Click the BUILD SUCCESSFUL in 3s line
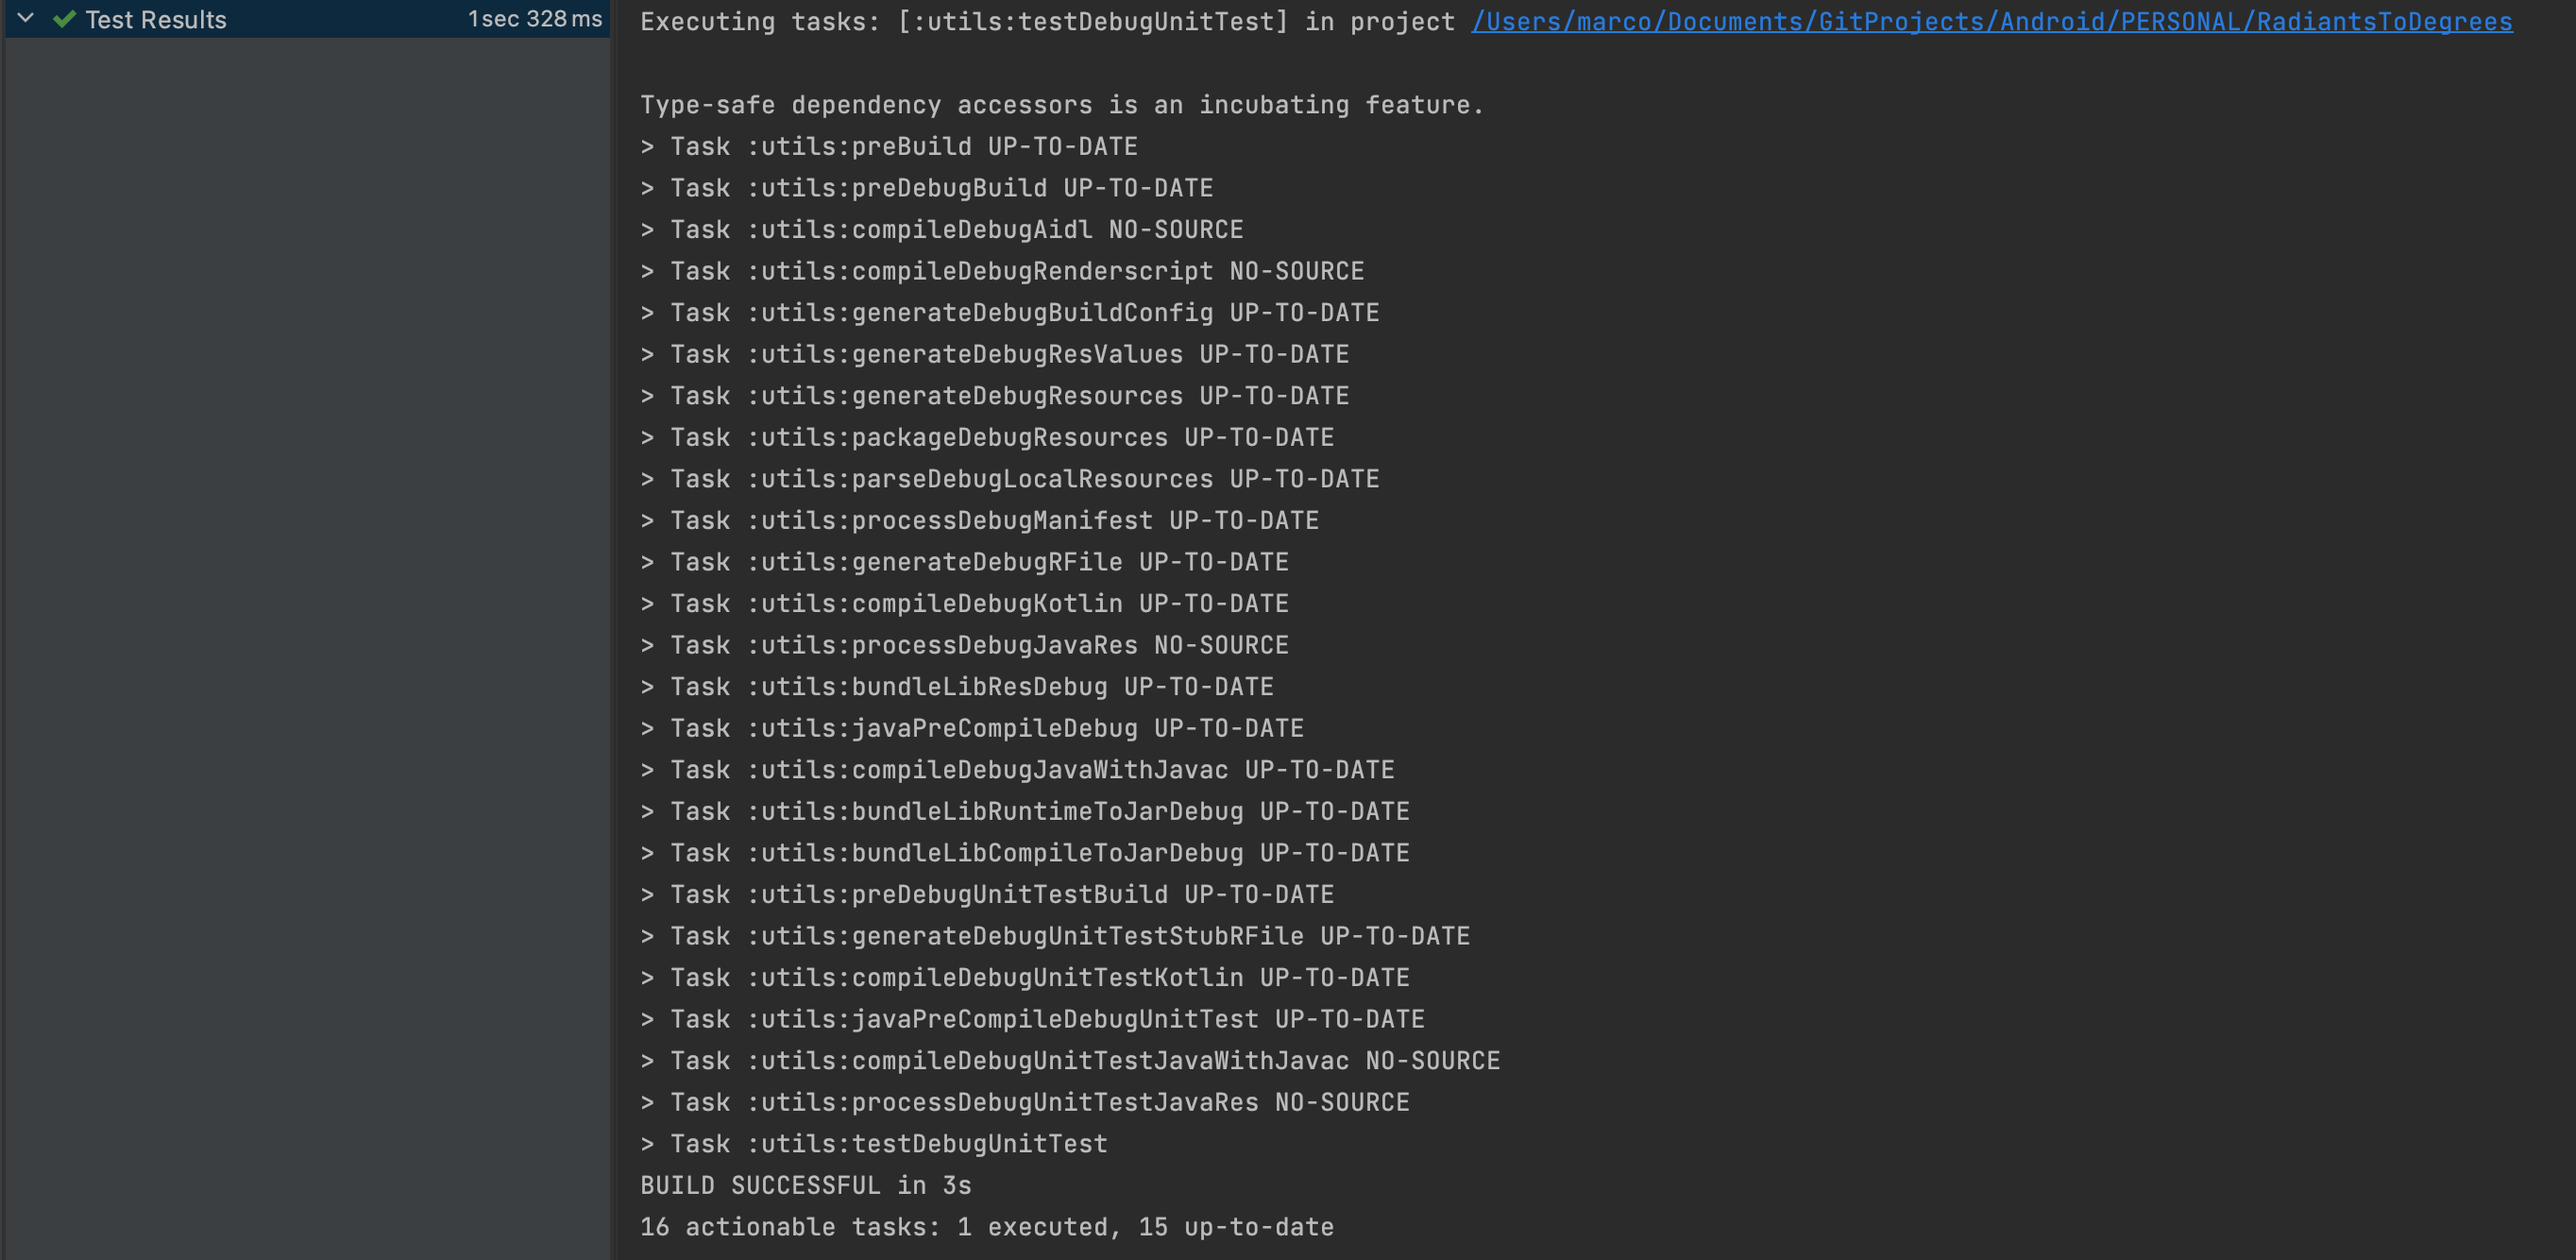This screenshot has height=1260, width=2576. tap(805, 1186)
